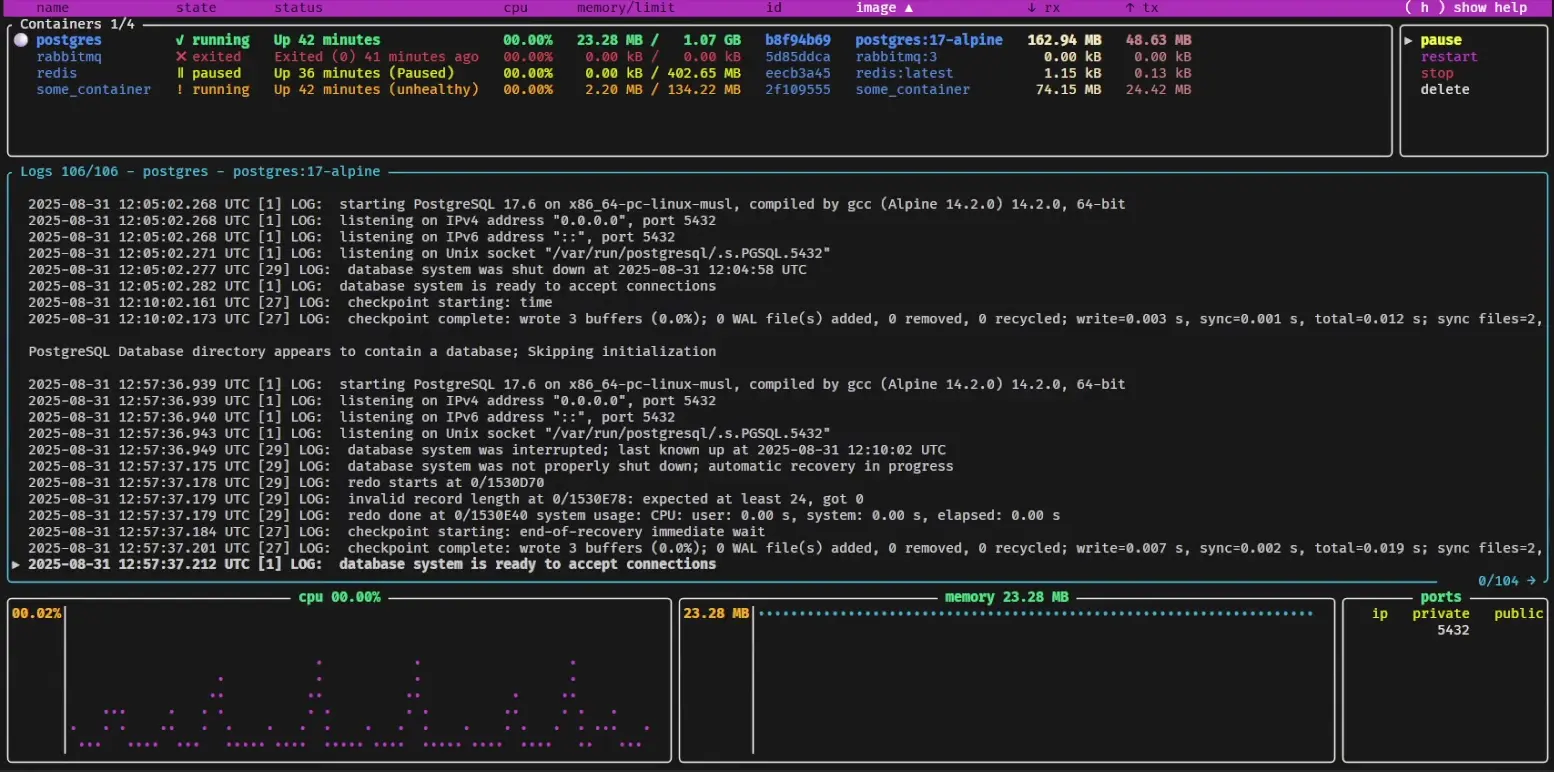Click the 74.15 MB rx value
The height and width of the screenshot is (772, 1554).
[1068, 89]
